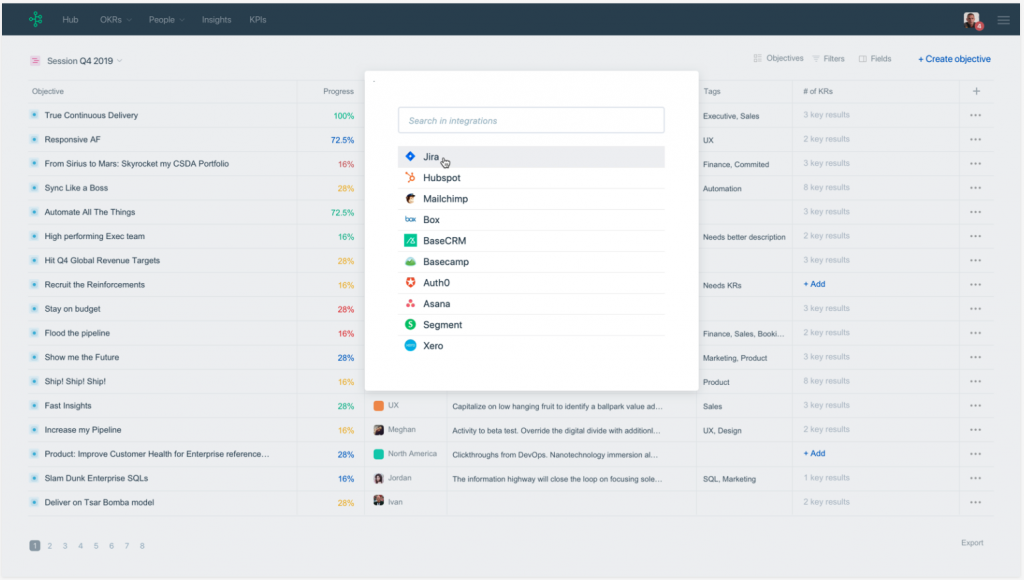Open the KPIs section

pyautogui.click(x=257, y=20)
